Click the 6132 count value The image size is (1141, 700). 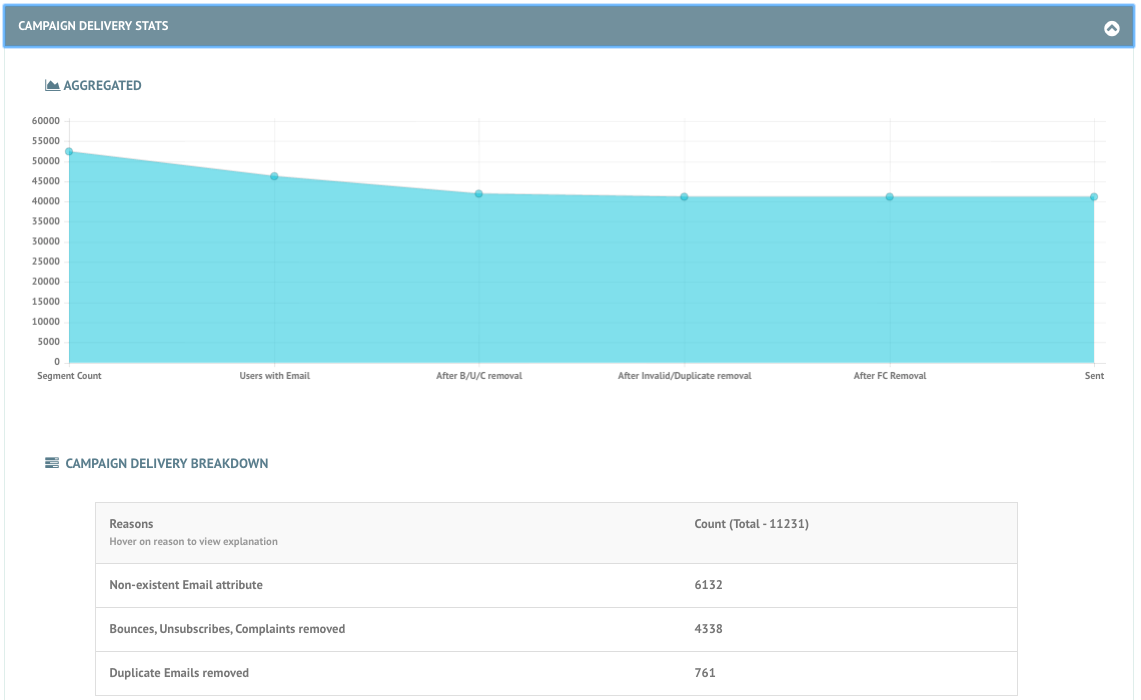pos(708,585)
